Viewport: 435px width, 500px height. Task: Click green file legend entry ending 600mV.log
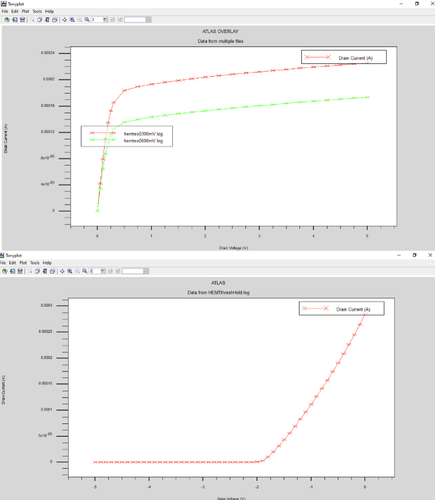click(x=127, y=141)
